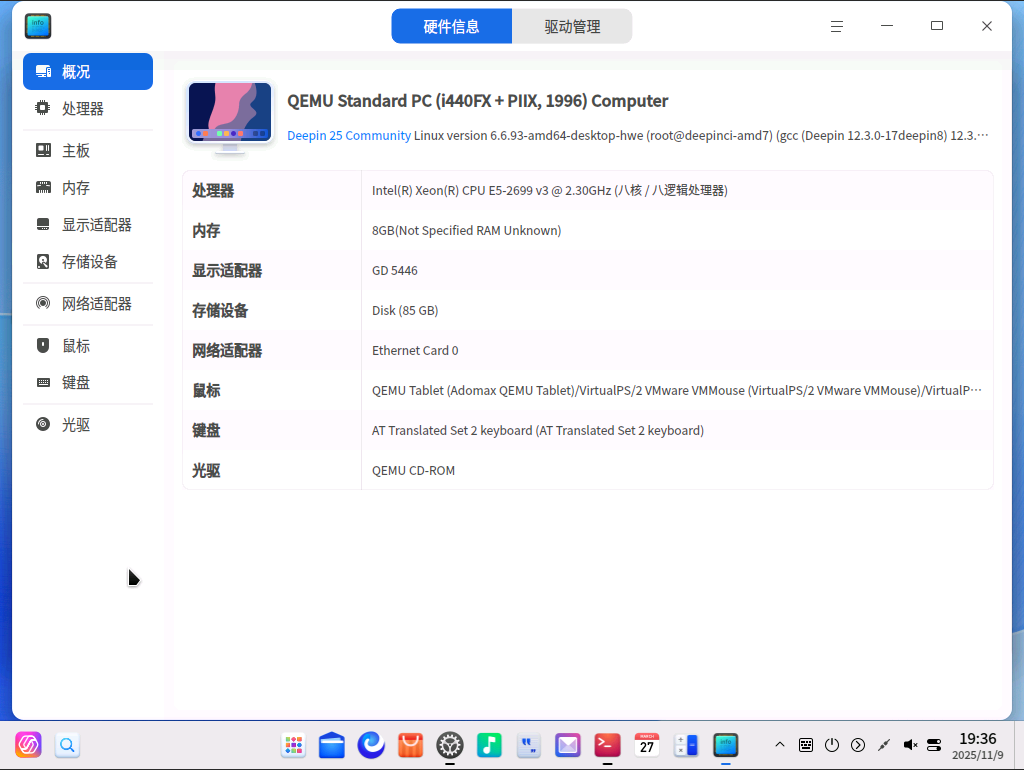Open the 存储设备 icon in the sidebar
This screenshot has width=1024, height=770.
pyautogui.click(x=43, y=262)
